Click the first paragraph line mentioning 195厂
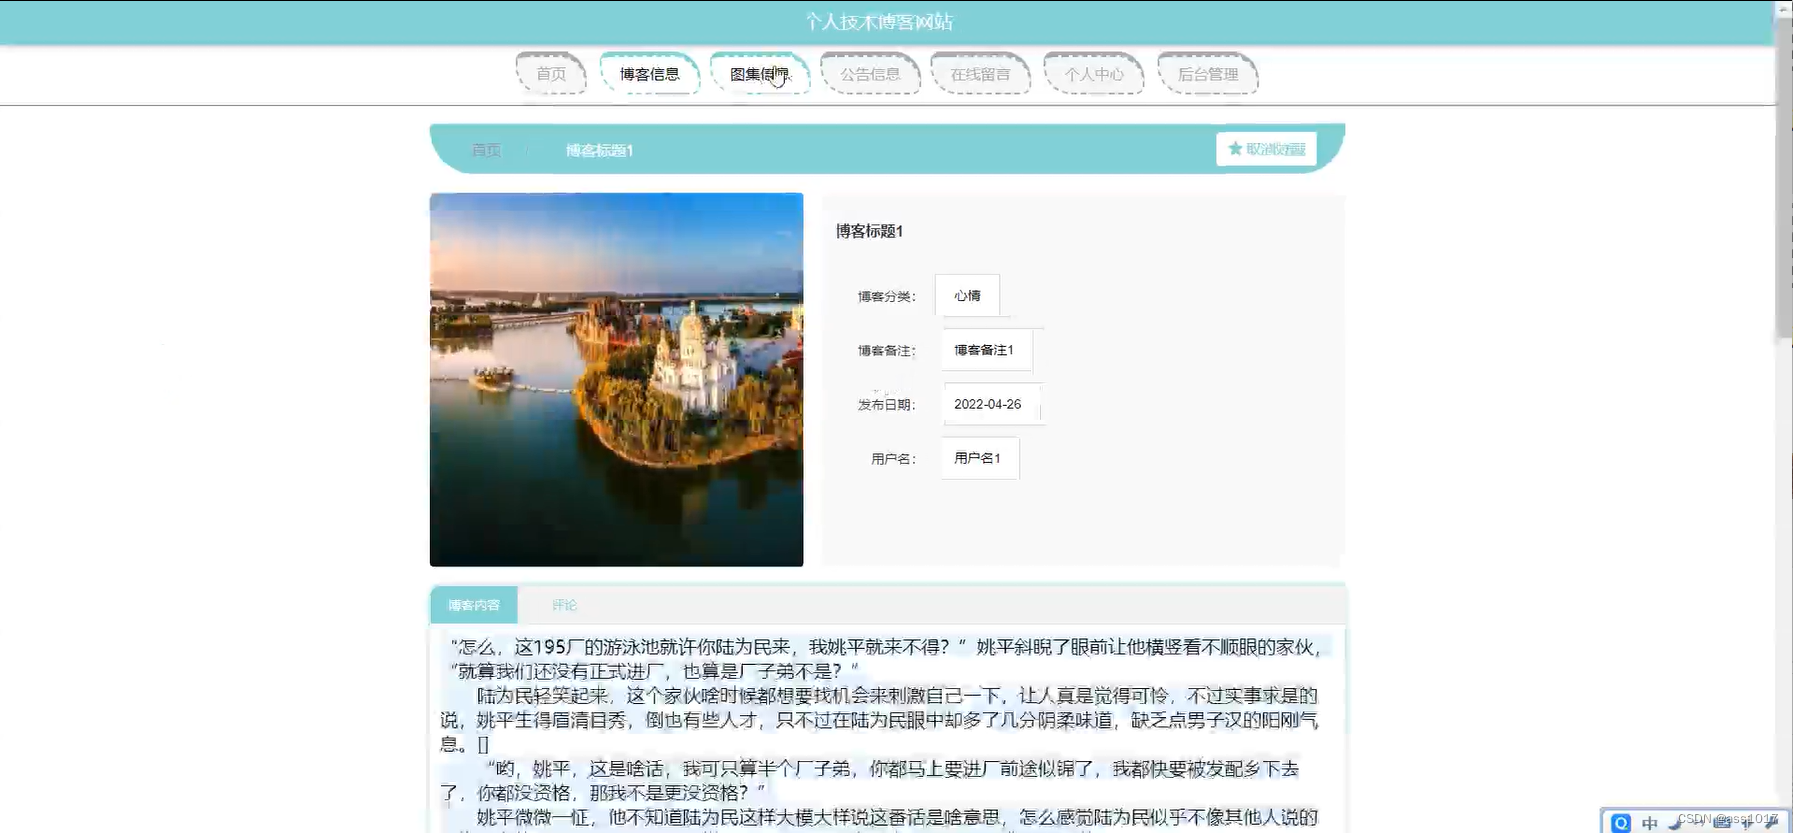 [x=886, y=647]
